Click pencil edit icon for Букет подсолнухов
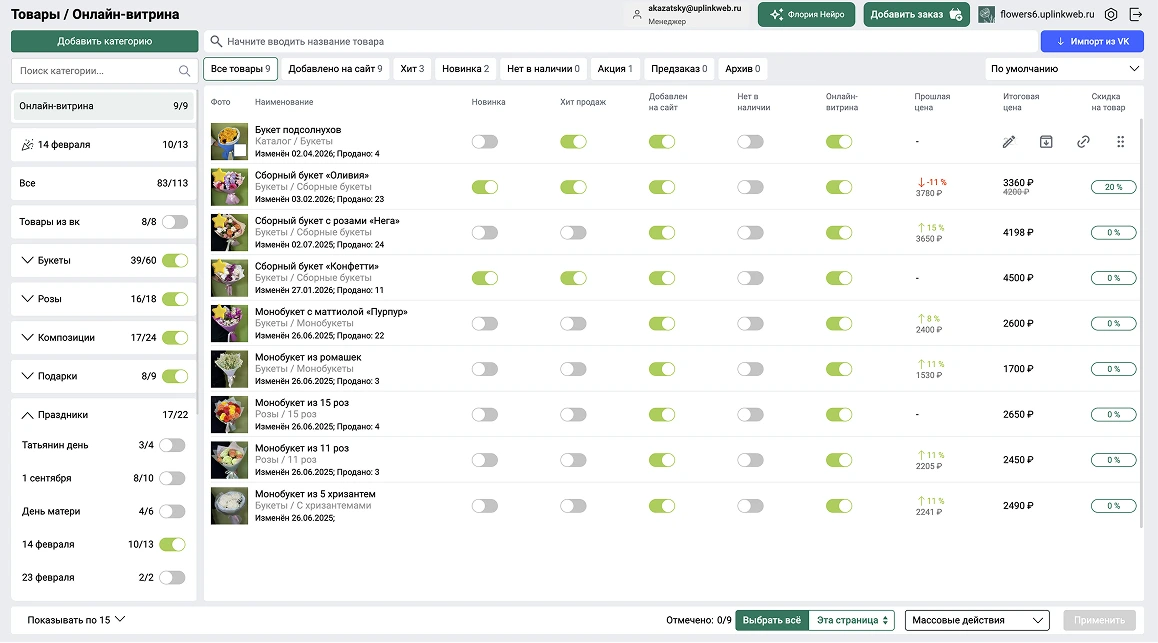The height and width of the screenshot is (643, 1158). point(1009,142)
